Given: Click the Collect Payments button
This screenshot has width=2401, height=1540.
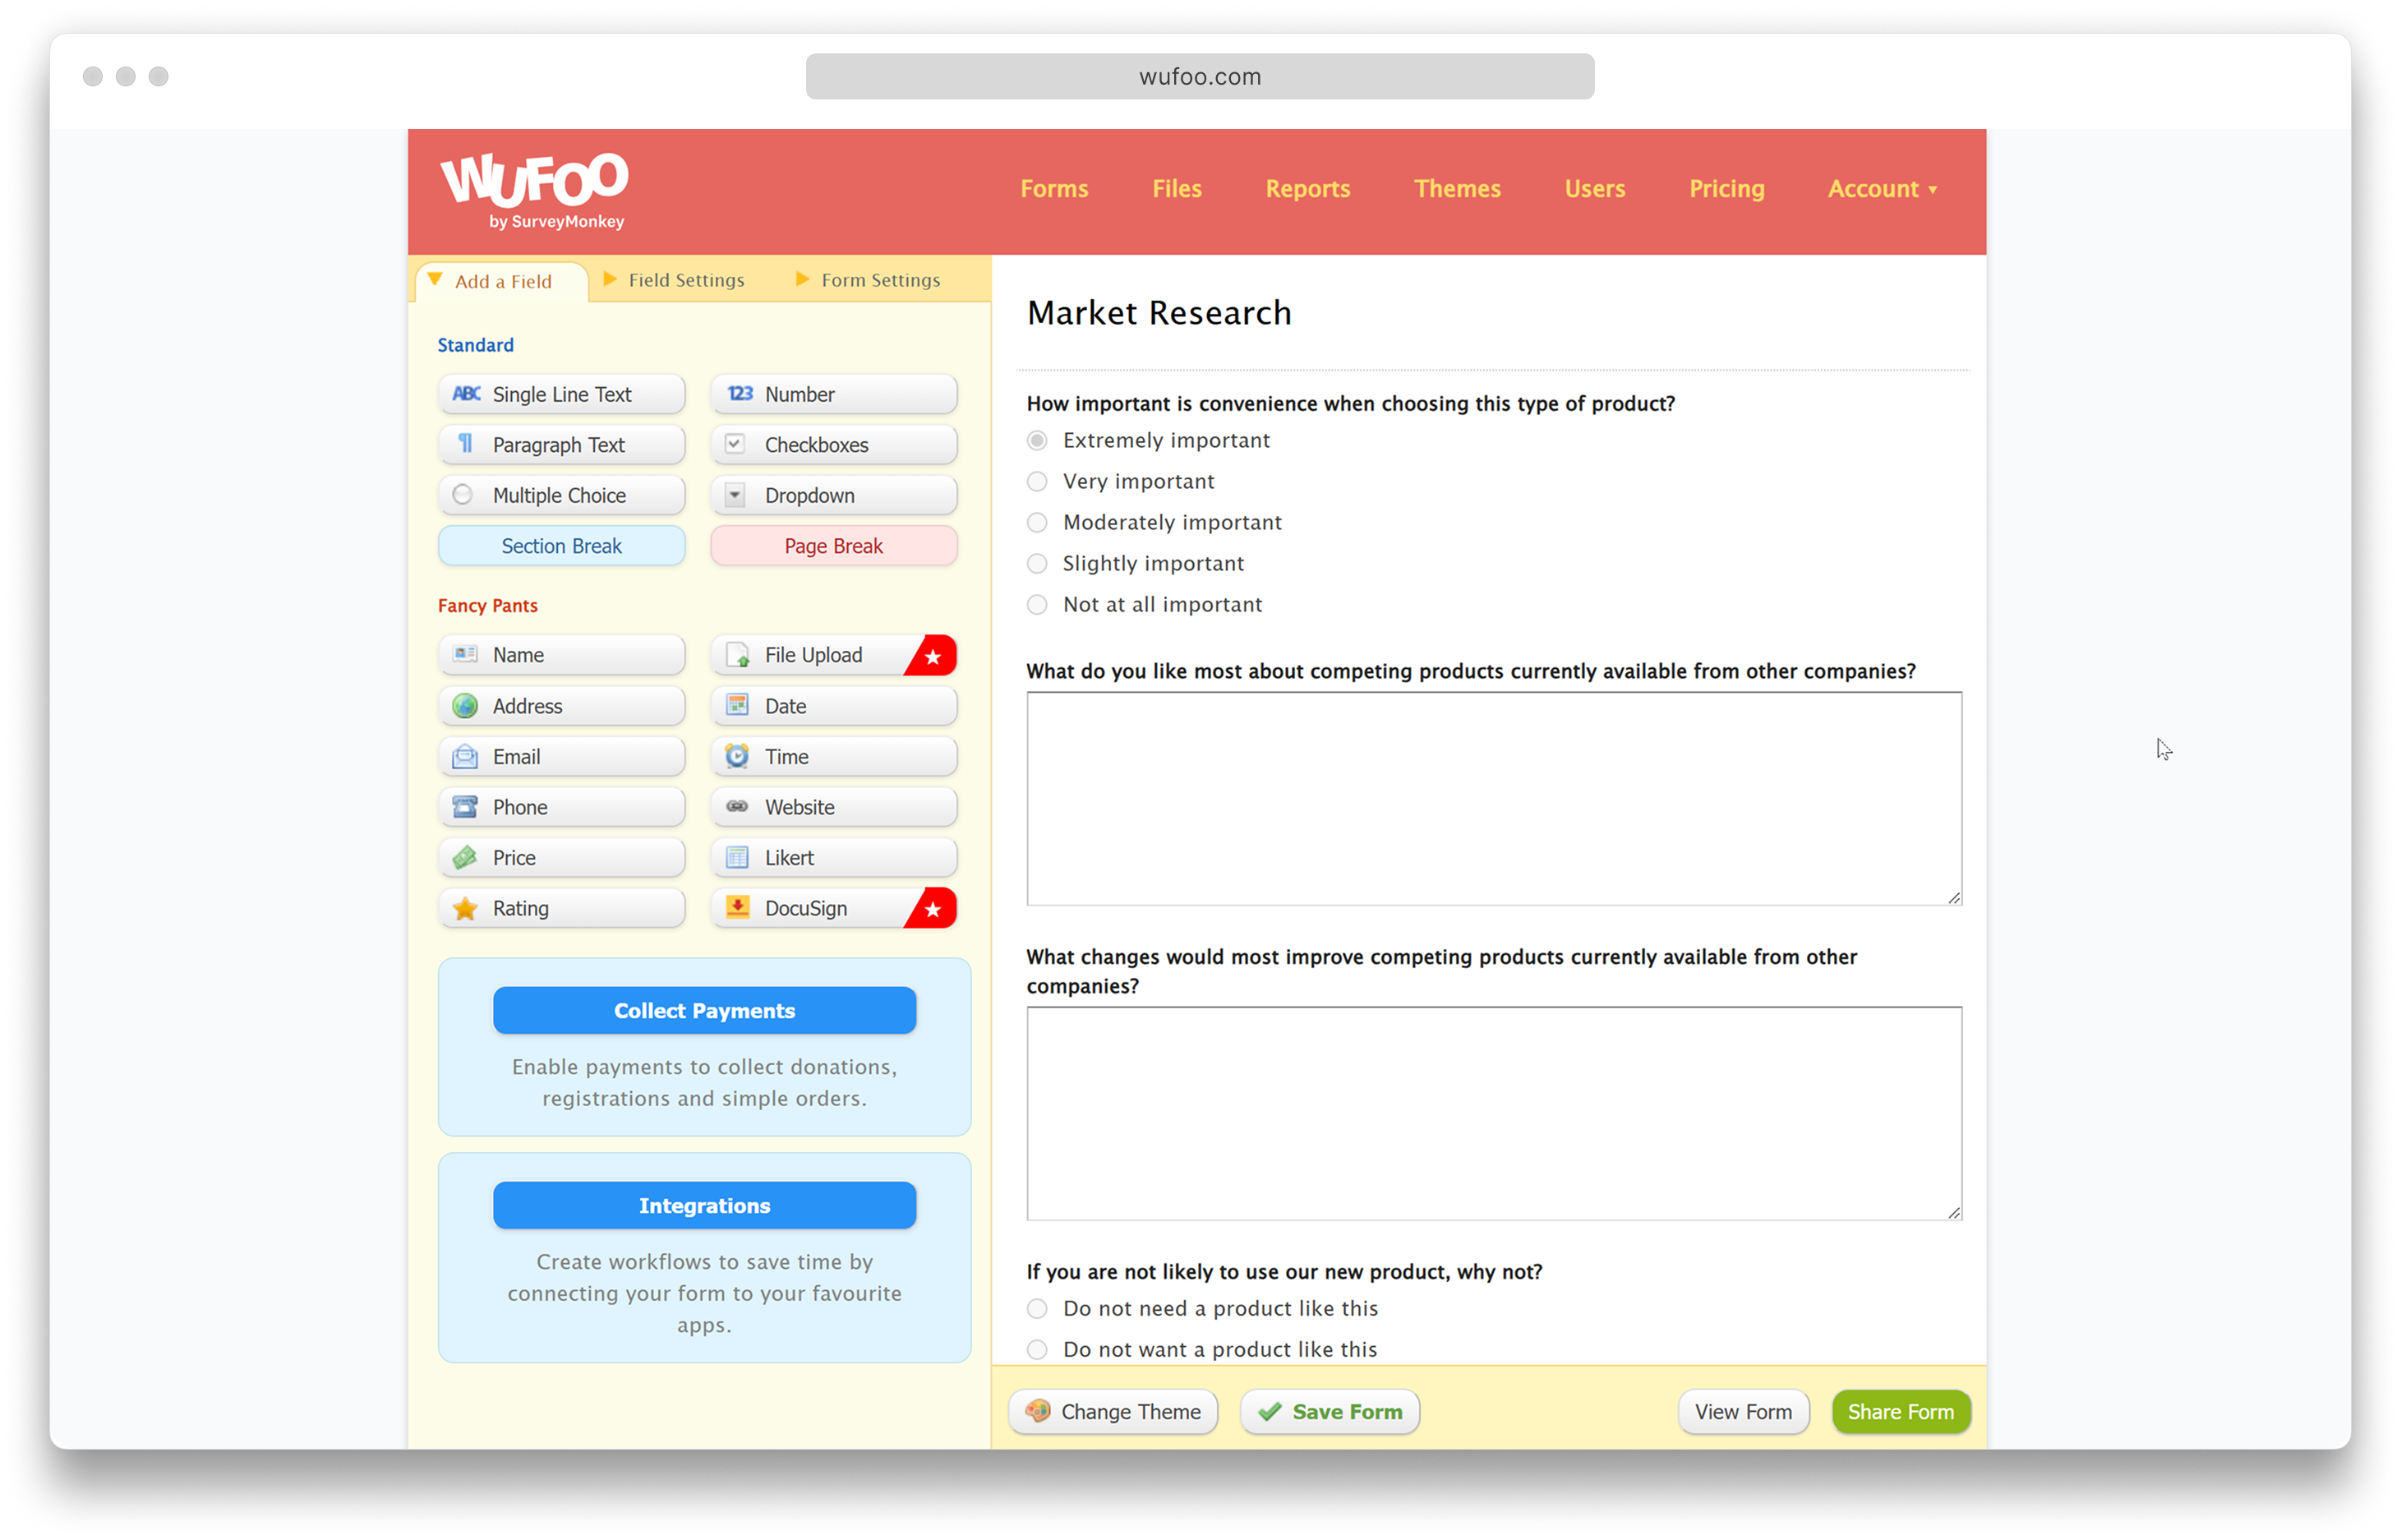Looking at the screenshot, I should click(x=704, y=1011).
